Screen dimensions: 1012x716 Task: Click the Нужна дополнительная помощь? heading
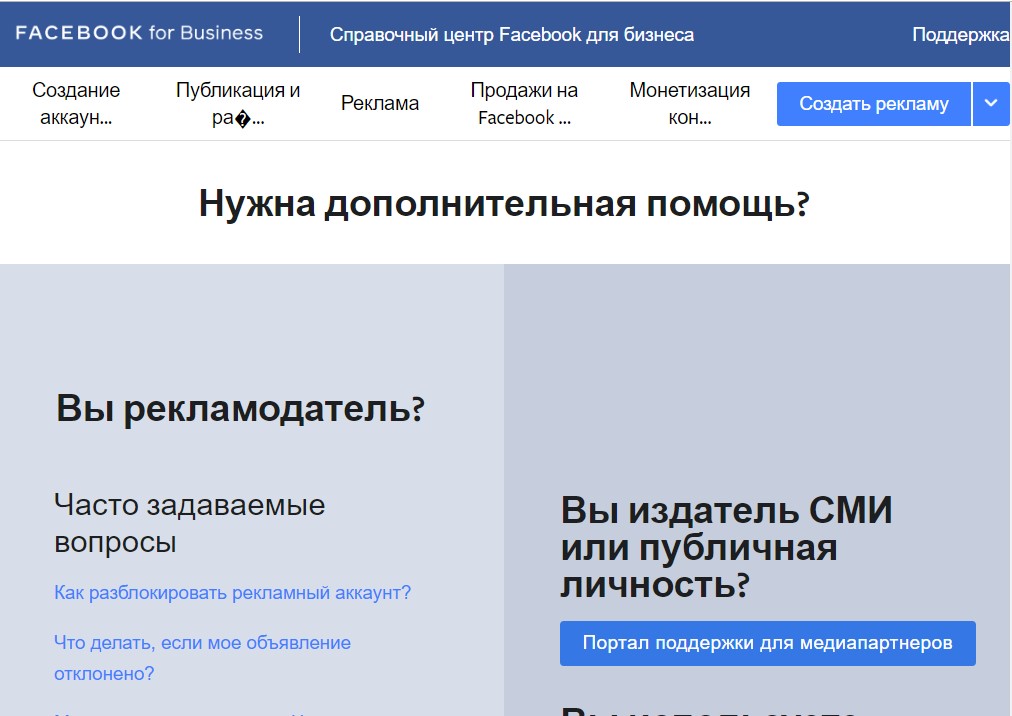(x=504, y=204)
